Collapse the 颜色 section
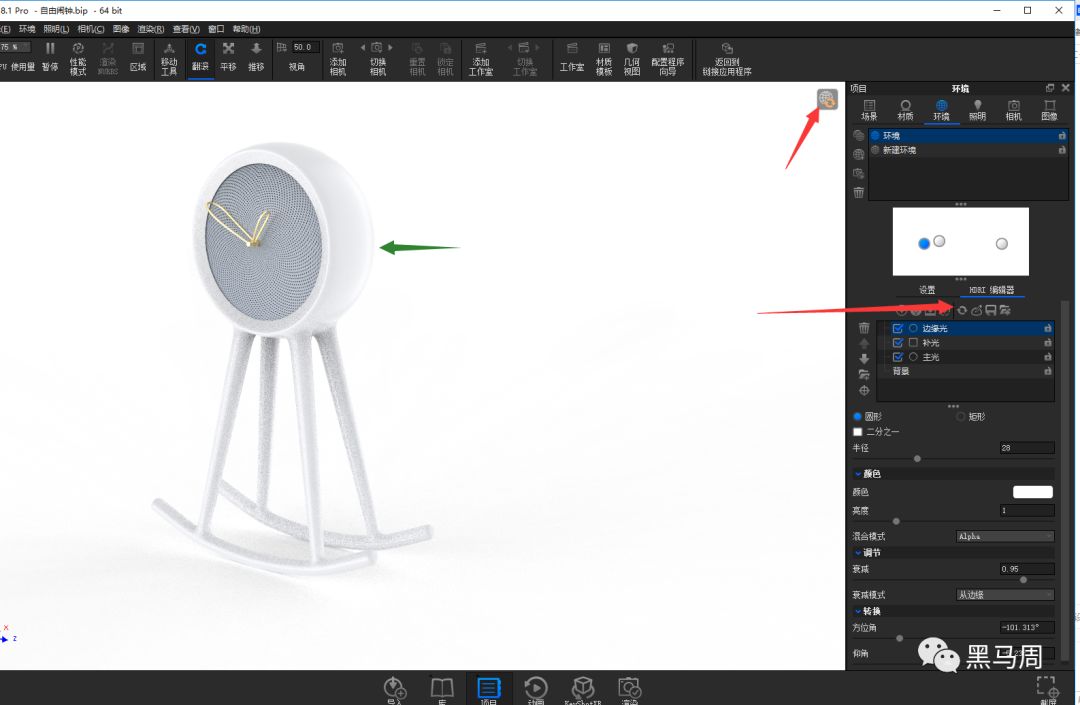This screenshot has width=1080, height=705. tap(858, 474)
